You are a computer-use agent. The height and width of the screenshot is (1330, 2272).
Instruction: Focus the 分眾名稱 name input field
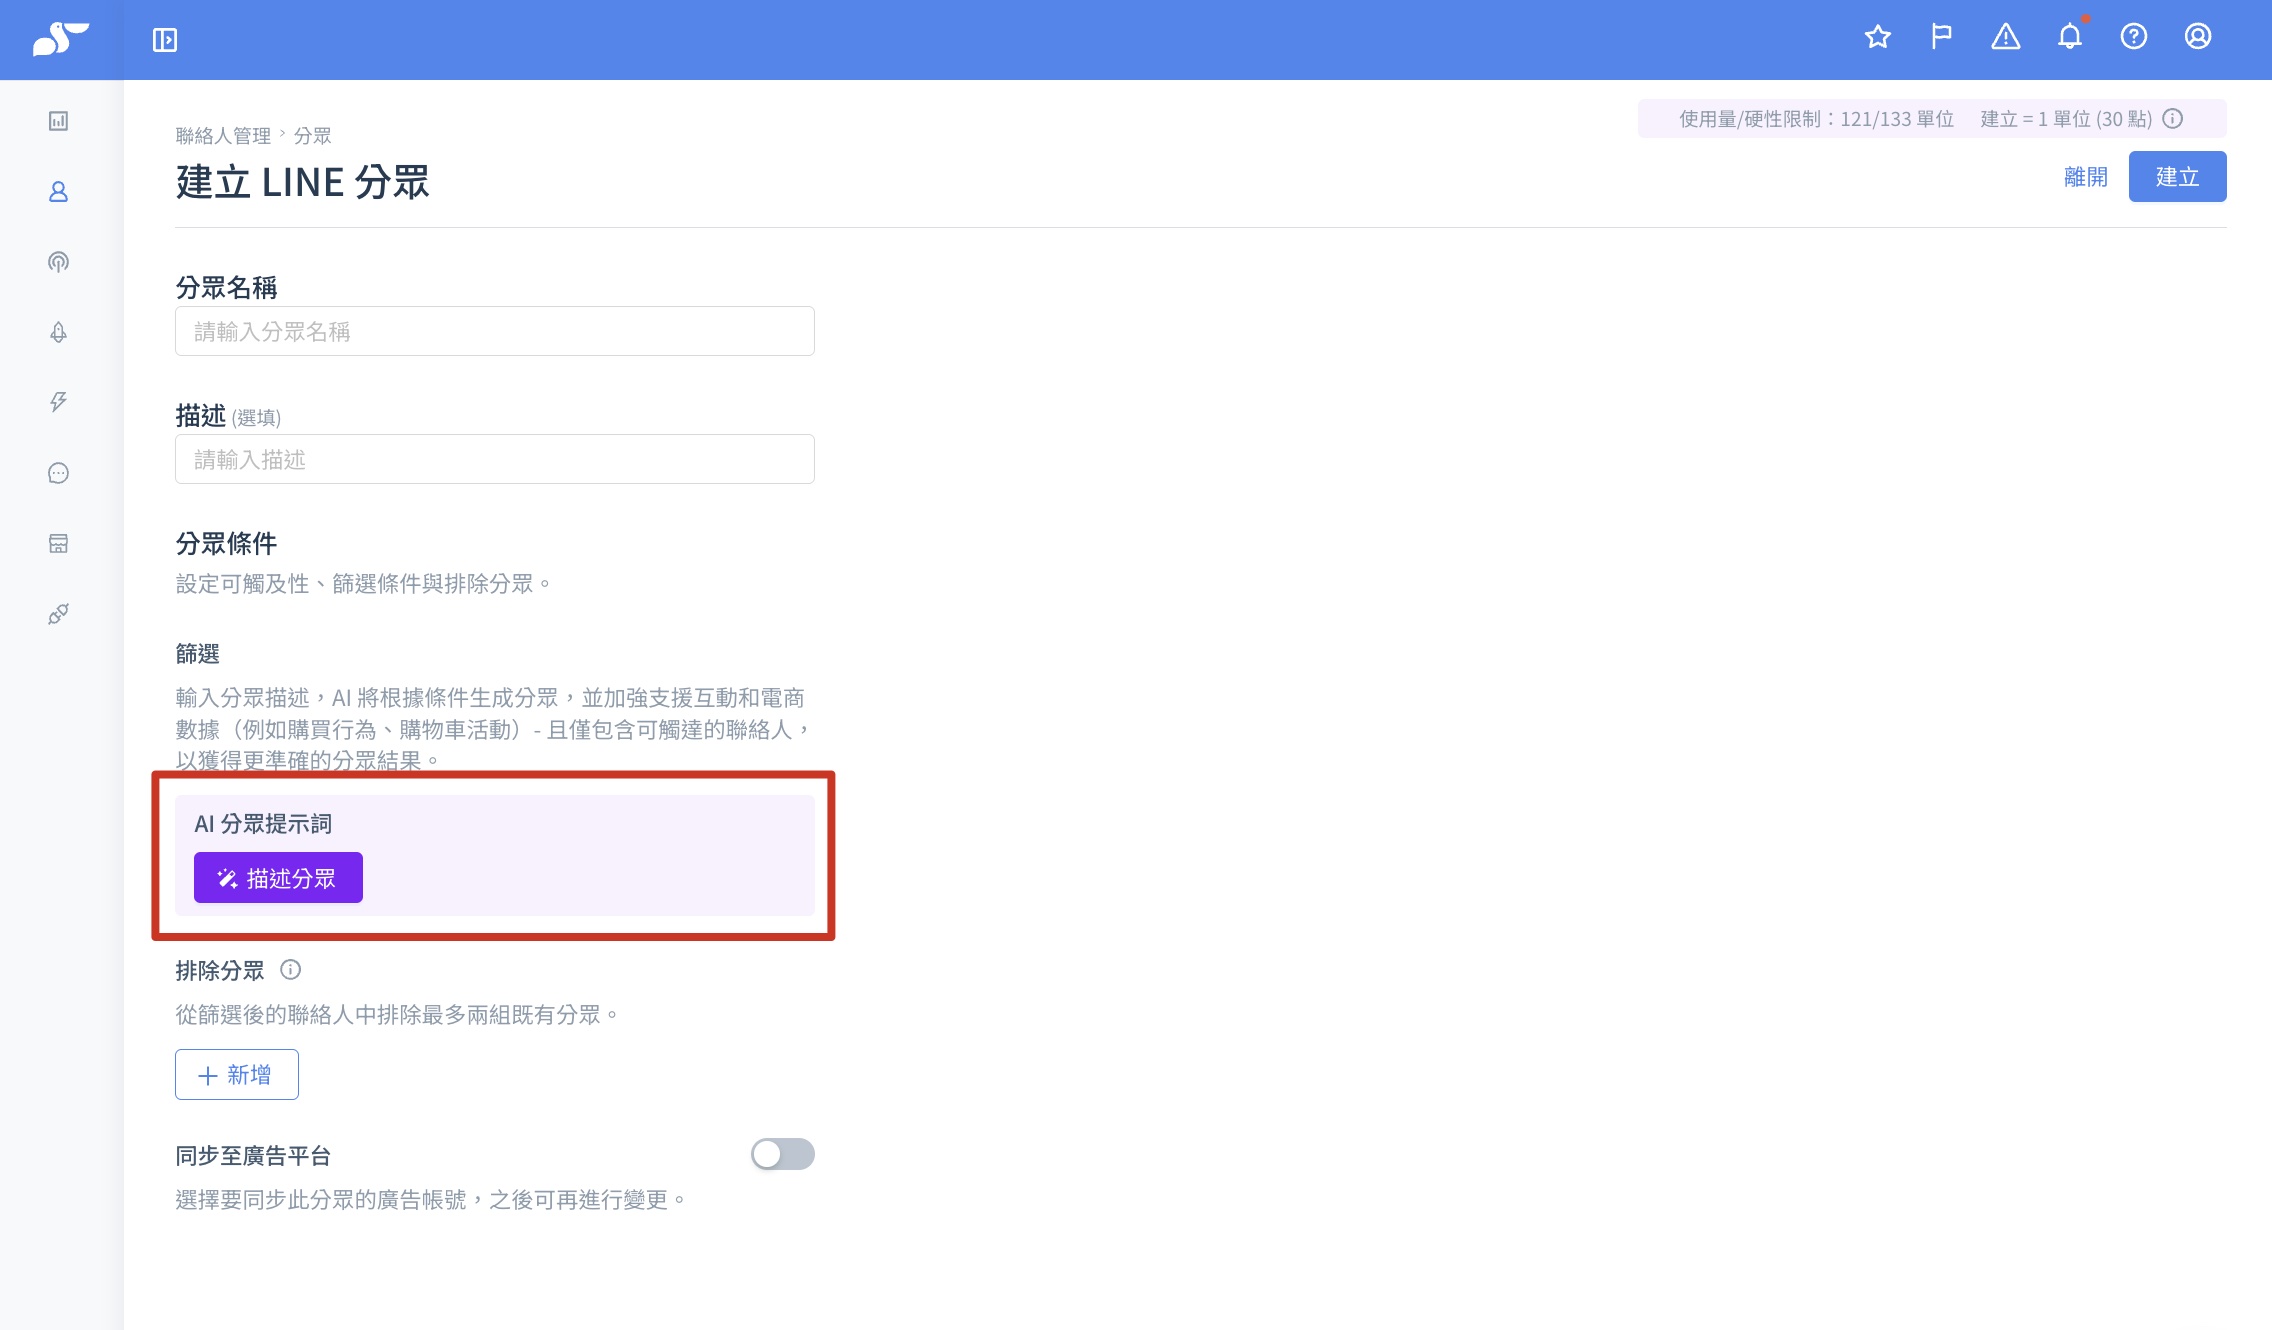[x=495, y=331]
